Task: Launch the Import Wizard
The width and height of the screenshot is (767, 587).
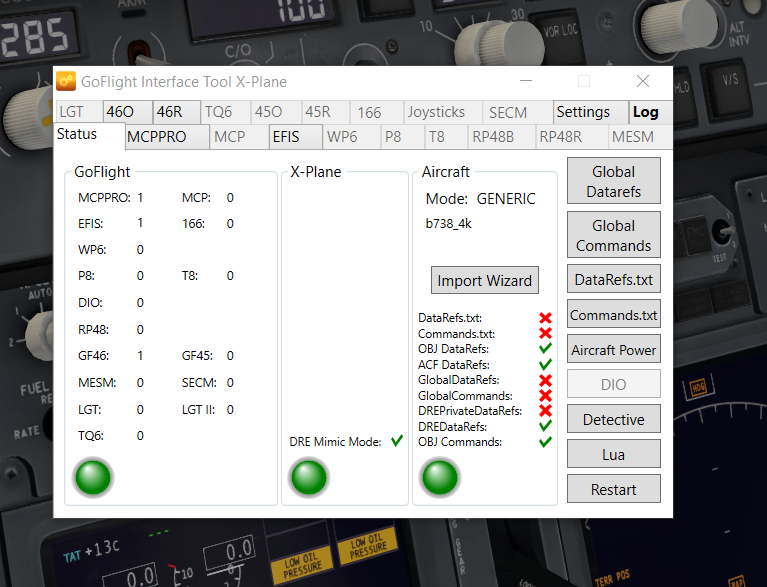Action: (x=485, y=280)
